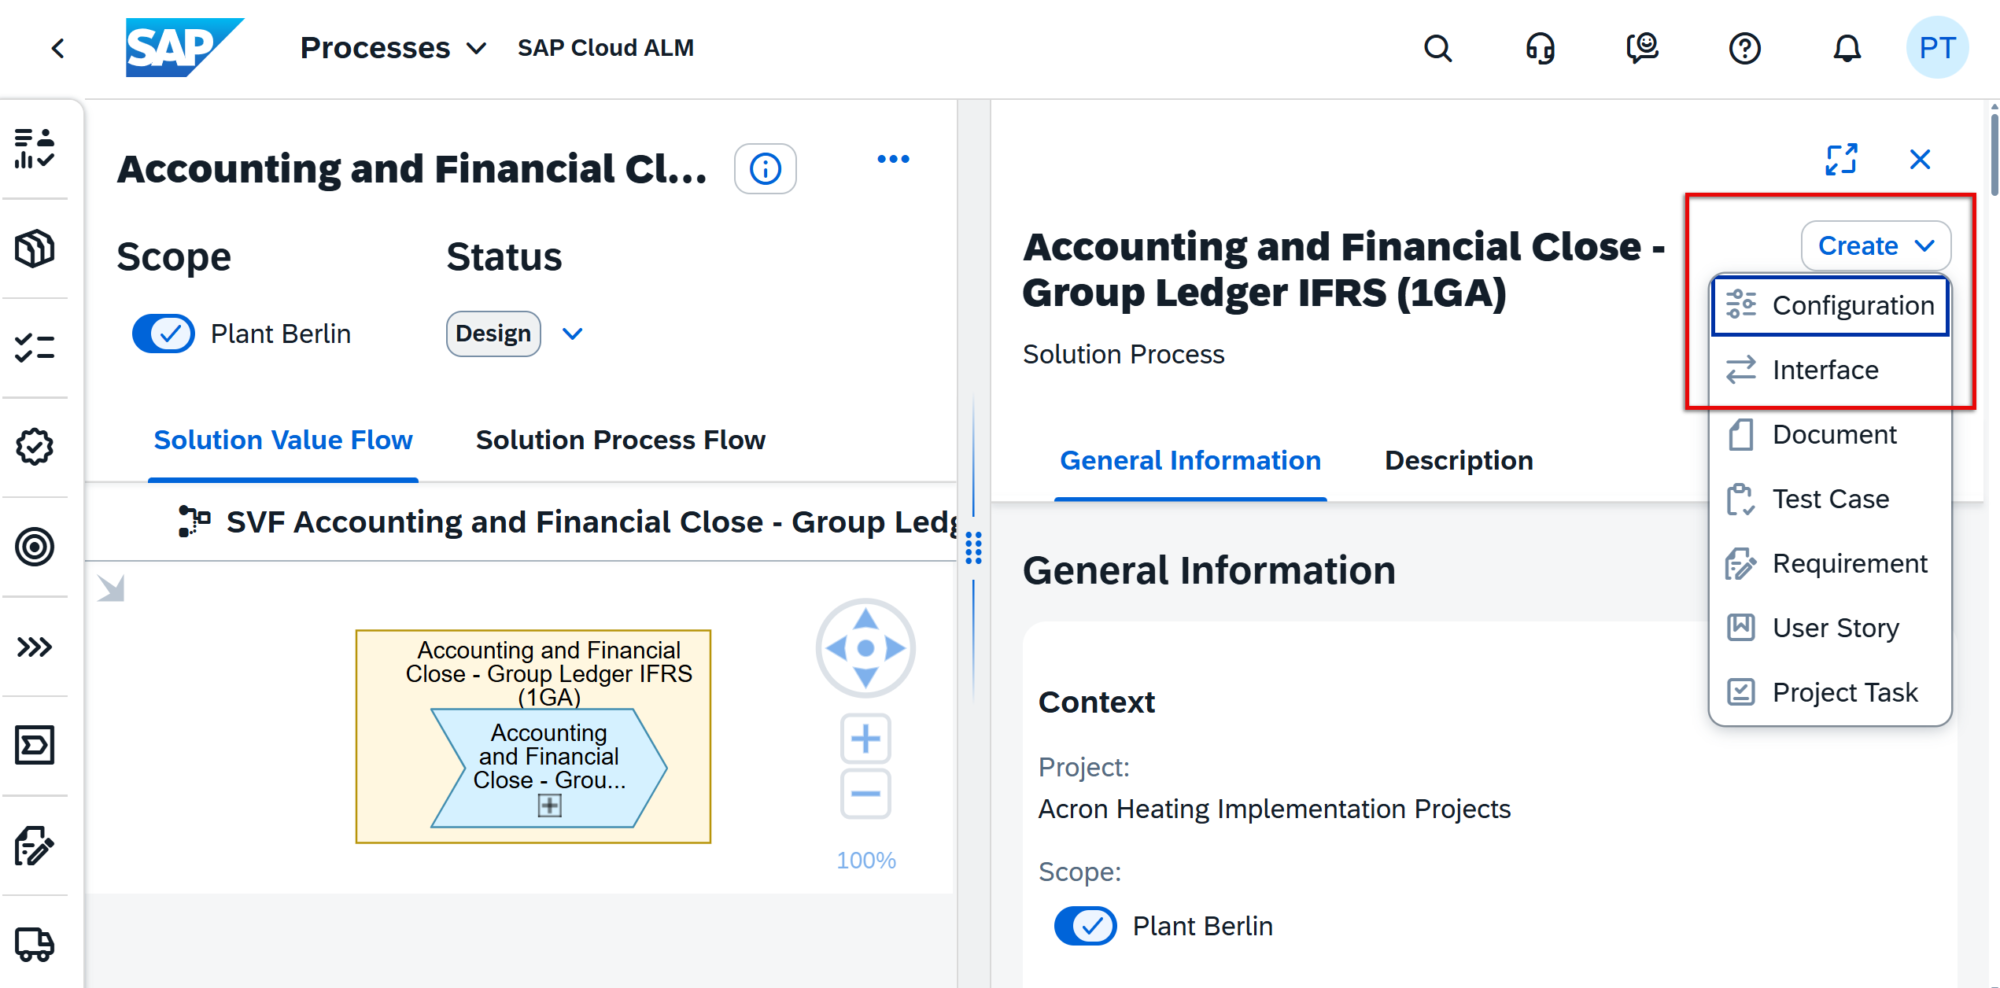Click zoom in plus button on diagram
This screenshot has width=2000, height=988.
coord(865,740)
